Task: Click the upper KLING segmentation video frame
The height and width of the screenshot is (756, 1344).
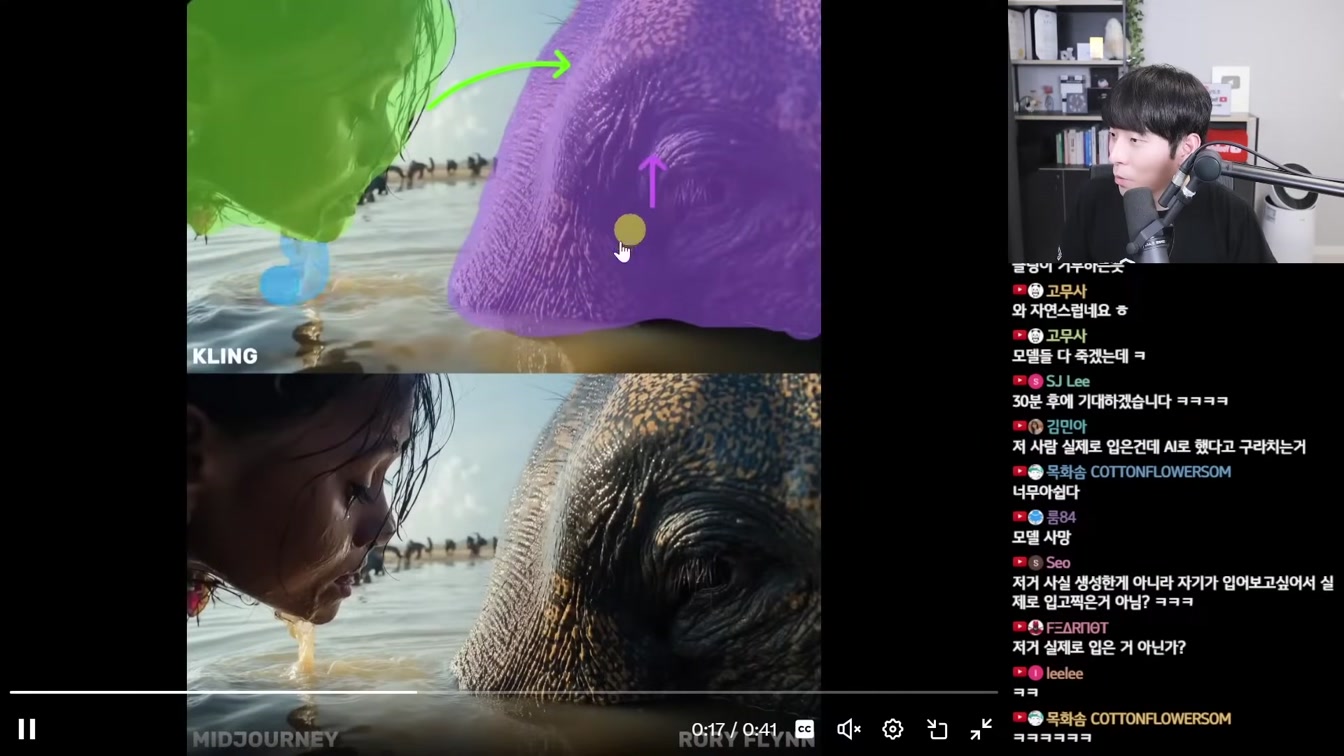Action: 504,186
